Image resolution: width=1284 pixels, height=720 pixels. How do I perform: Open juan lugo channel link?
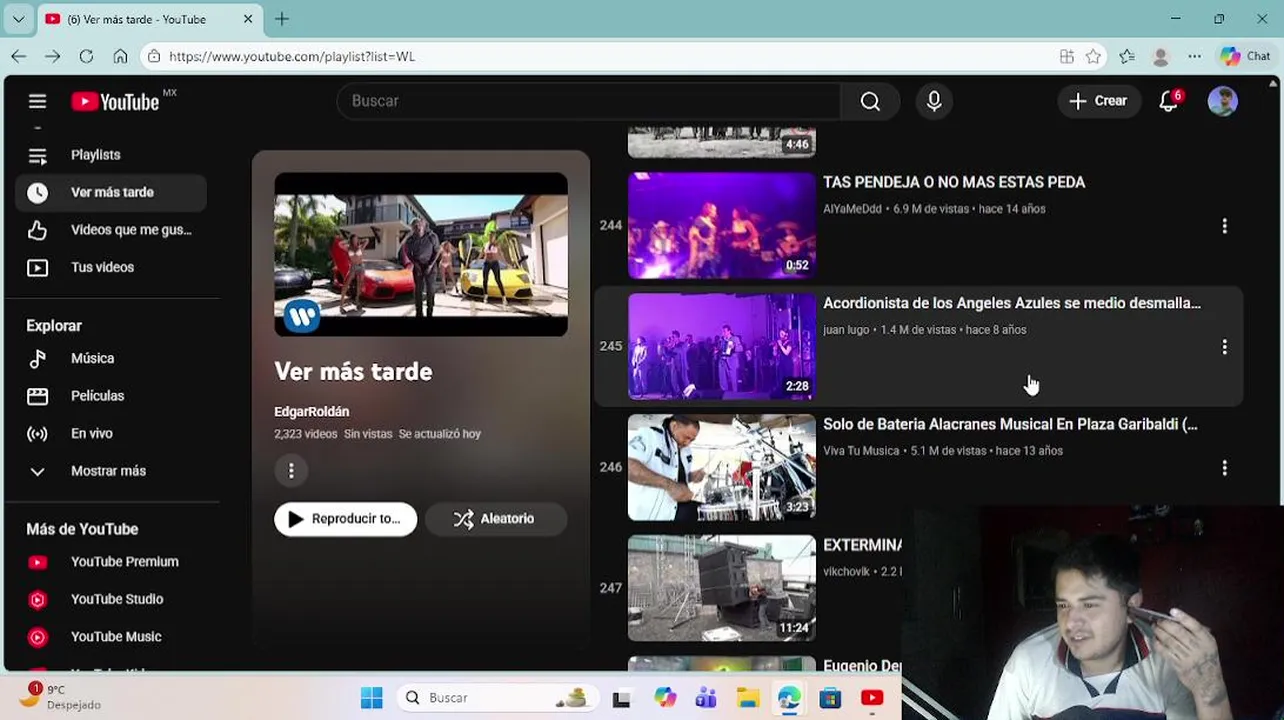click(x=846, y=330)
